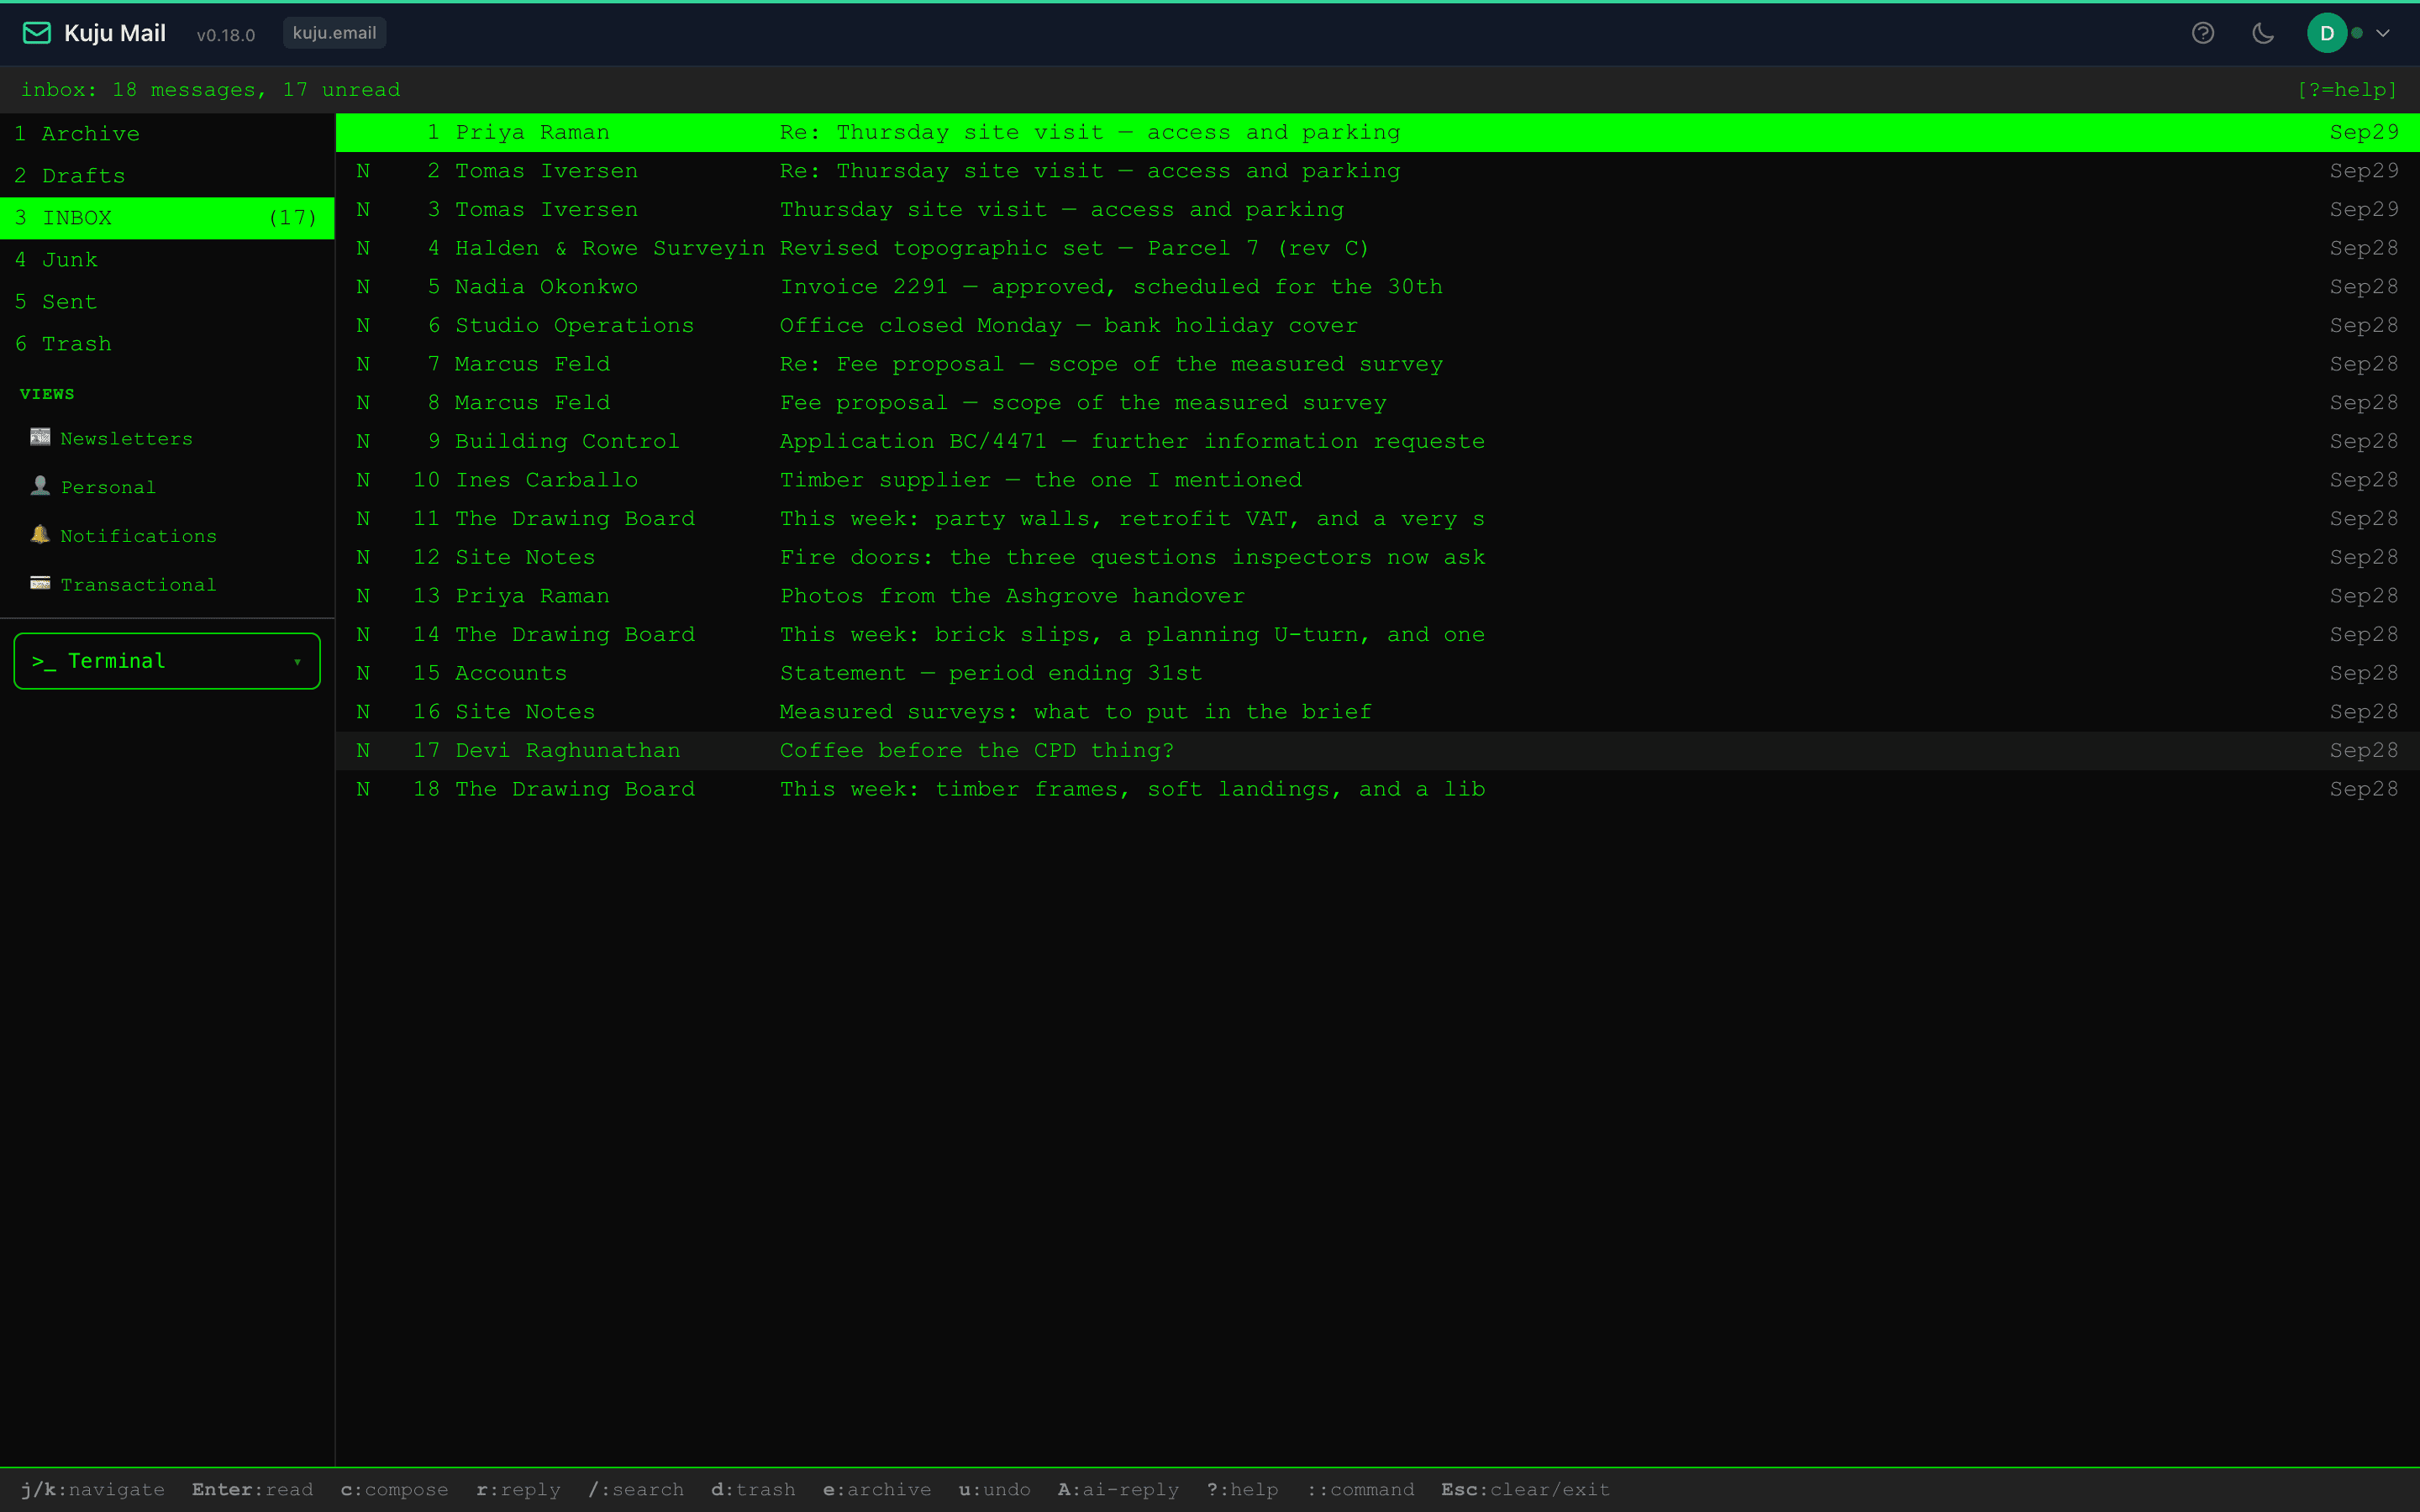Open the Junk folder
The image size is (2420, 1512).
(x=167, y=260)
